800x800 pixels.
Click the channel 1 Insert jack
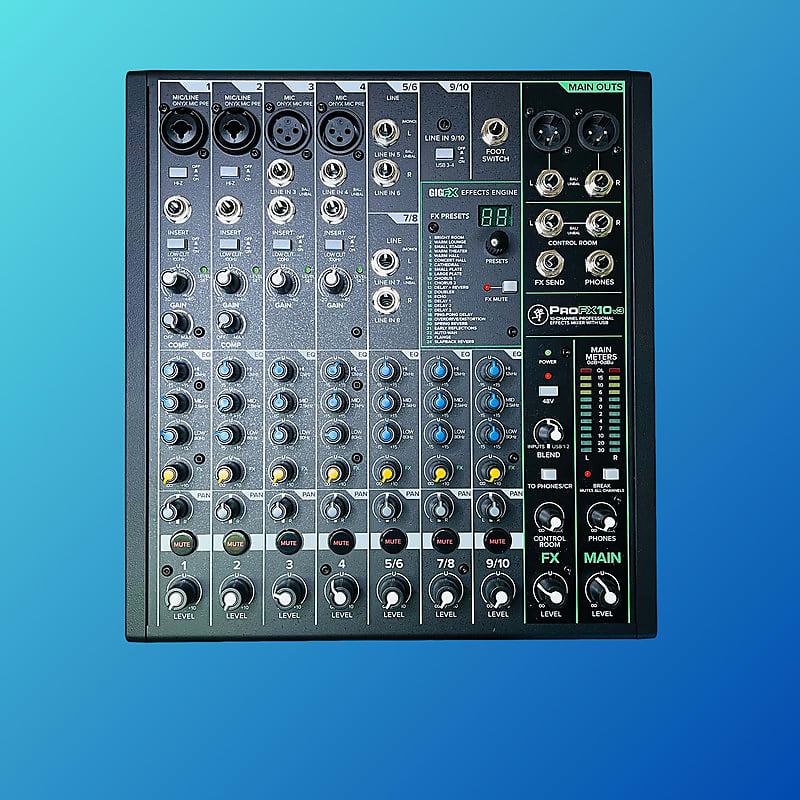pyautogui.click(x=178, y=209)
